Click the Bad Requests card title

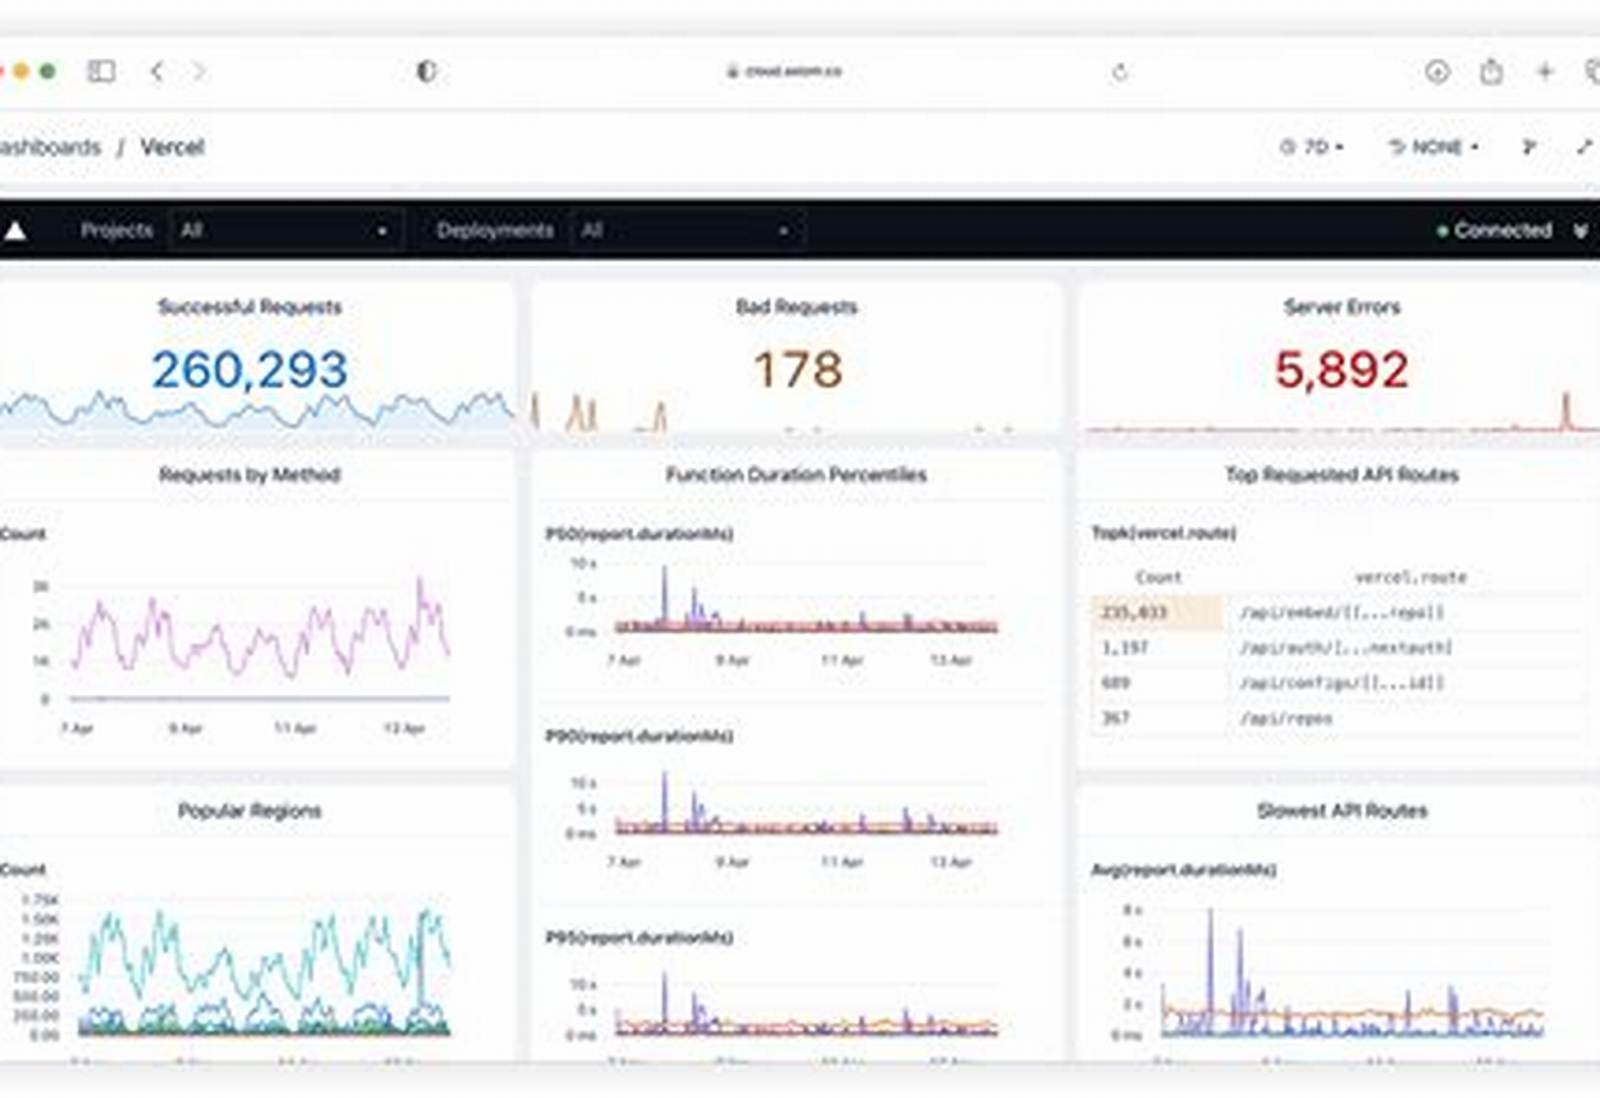click(x=796, y=307)
